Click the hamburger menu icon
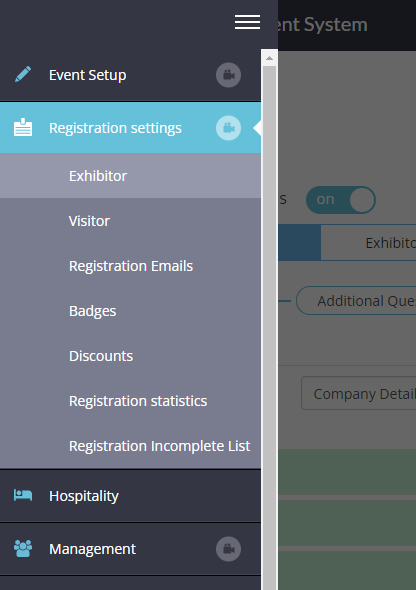 coord(247,22)
